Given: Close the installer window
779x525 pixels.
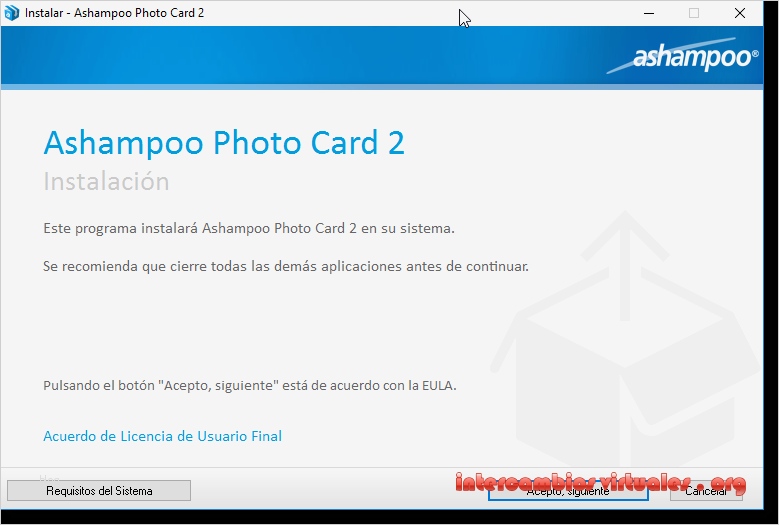Looking at the screenshot, I should coord(740,13).
